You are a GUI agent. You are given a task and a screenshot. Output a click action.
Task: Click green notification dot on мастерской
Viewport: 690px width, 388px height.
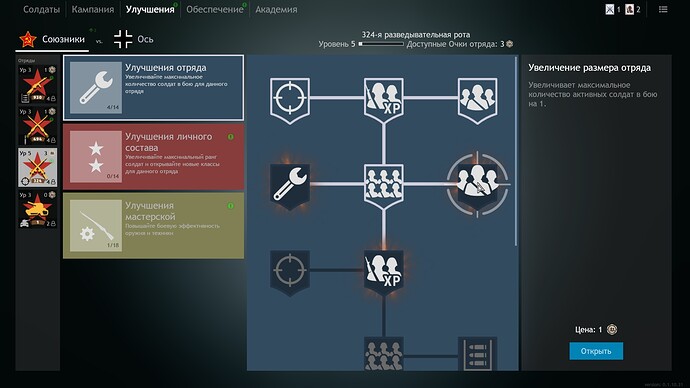[x=231, y=206]
